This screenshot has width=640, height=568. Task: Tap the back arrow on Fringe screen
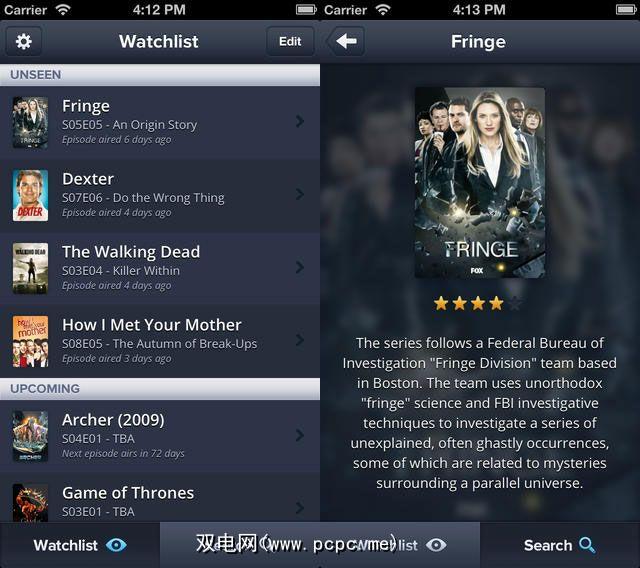tap(346, 41)
